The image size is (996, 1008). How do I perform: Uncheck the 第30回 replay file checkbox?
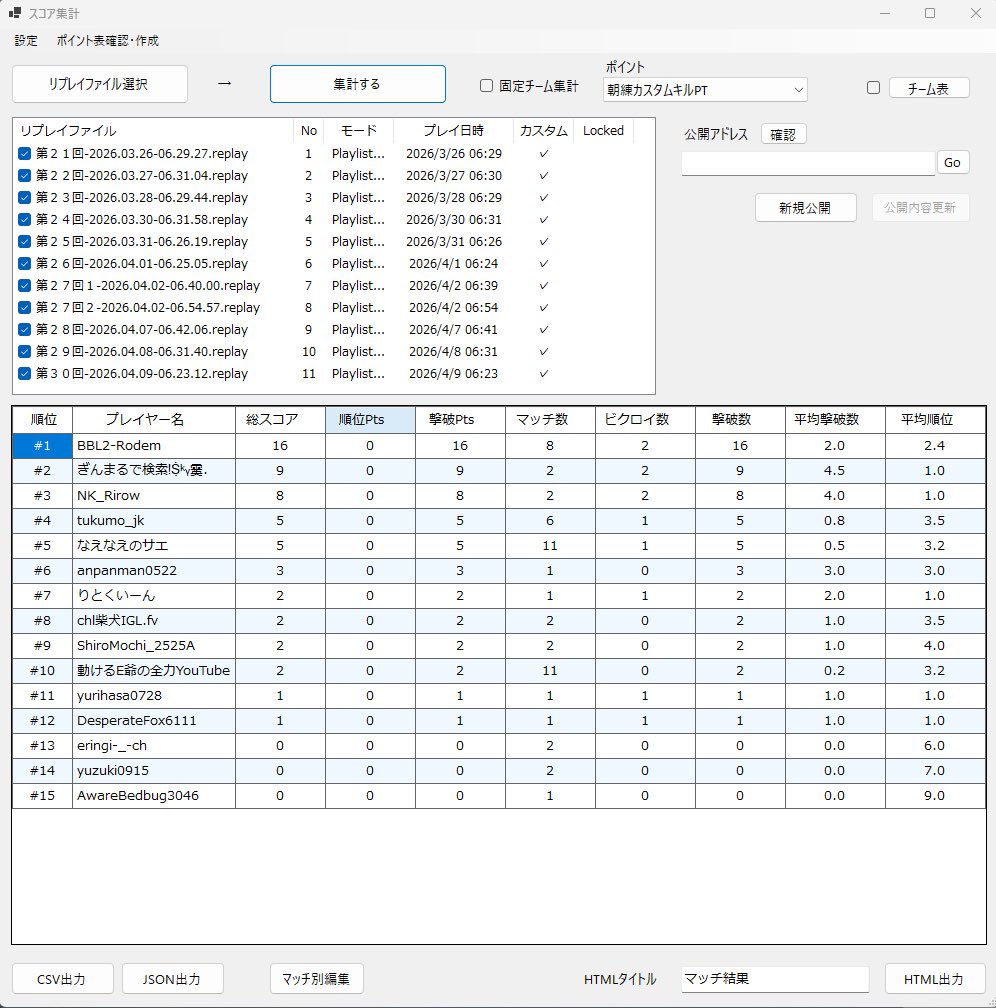(x=24, y=374)
